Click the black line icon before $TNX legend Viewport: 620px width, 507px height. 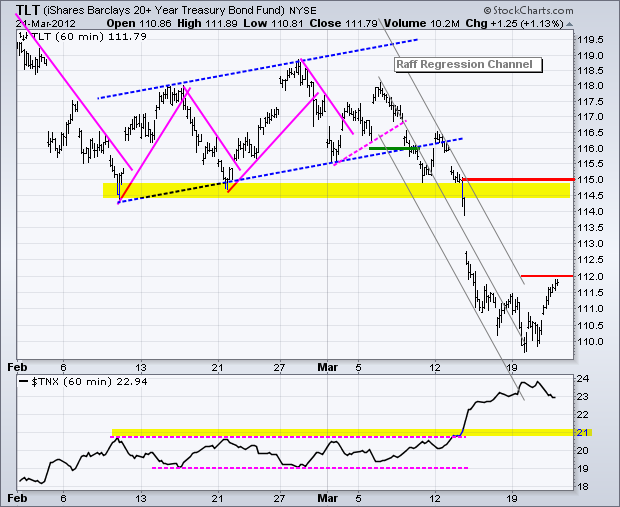pos(24,382)
